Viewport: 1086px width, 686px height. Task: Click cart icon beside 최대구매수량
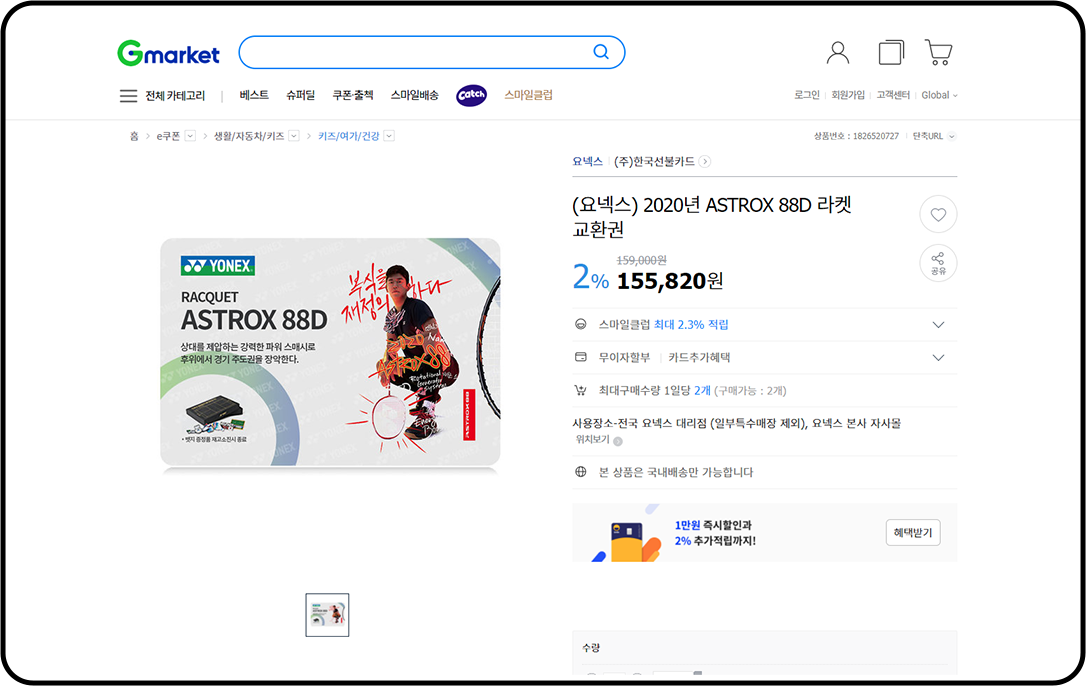(581, 391)
